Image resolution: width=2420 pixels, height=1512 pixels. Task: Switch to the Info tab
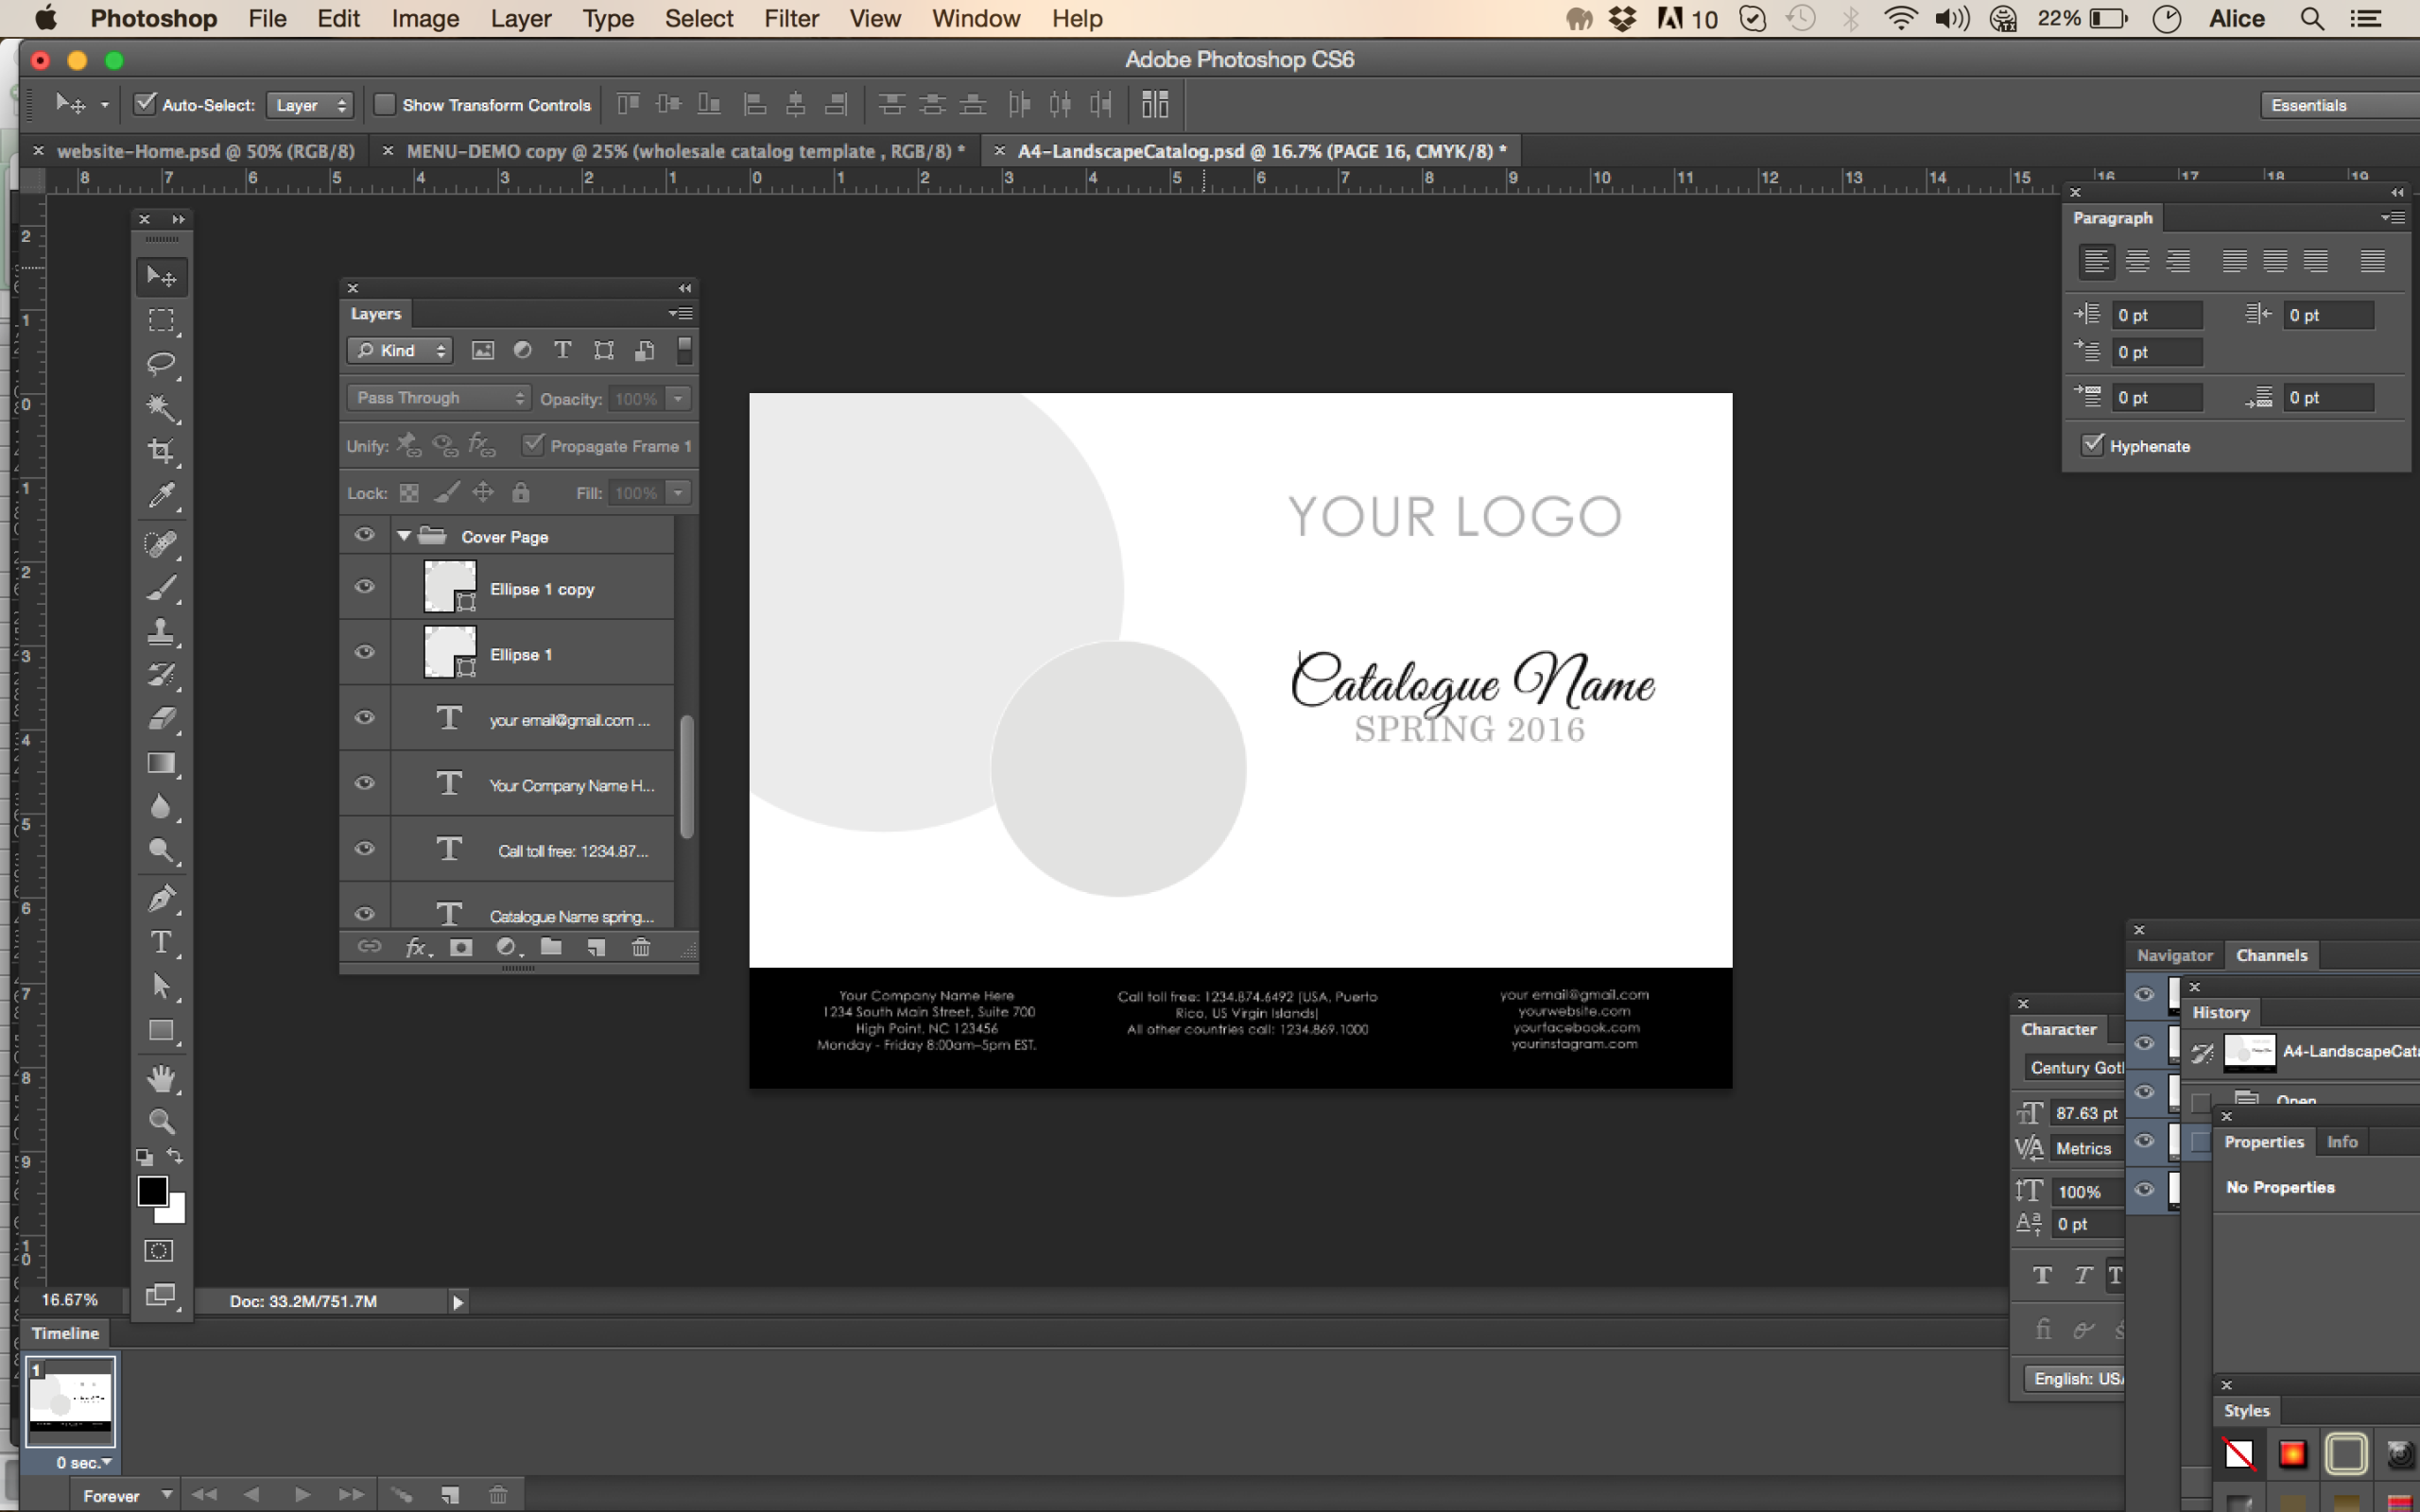(2341, 1142)
